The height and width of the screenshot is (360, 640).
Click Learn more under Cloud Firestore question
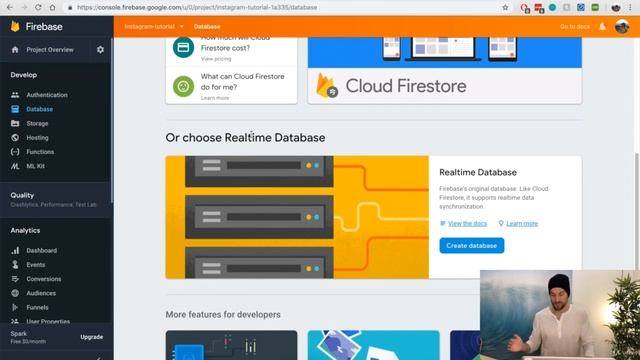click(x=215, y=98)
